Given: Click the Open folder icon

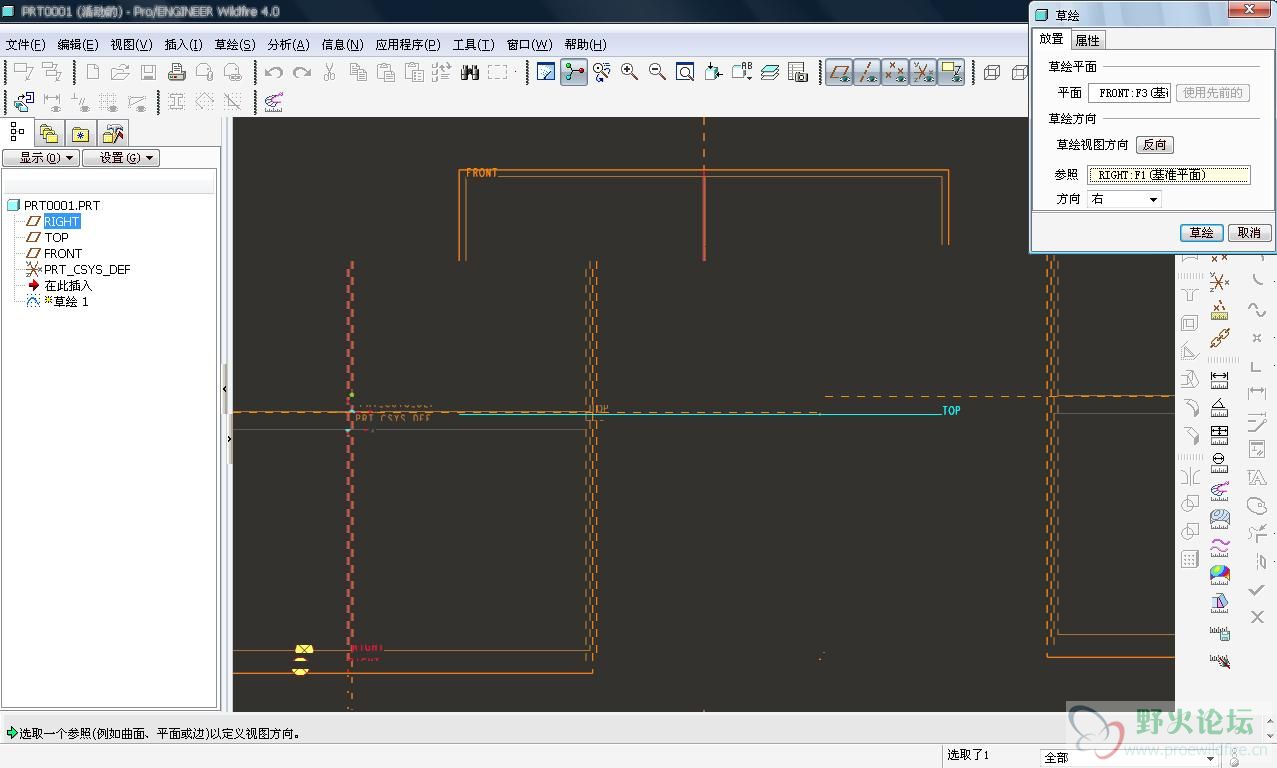Looking at the screenshot, I should [120, 72].
